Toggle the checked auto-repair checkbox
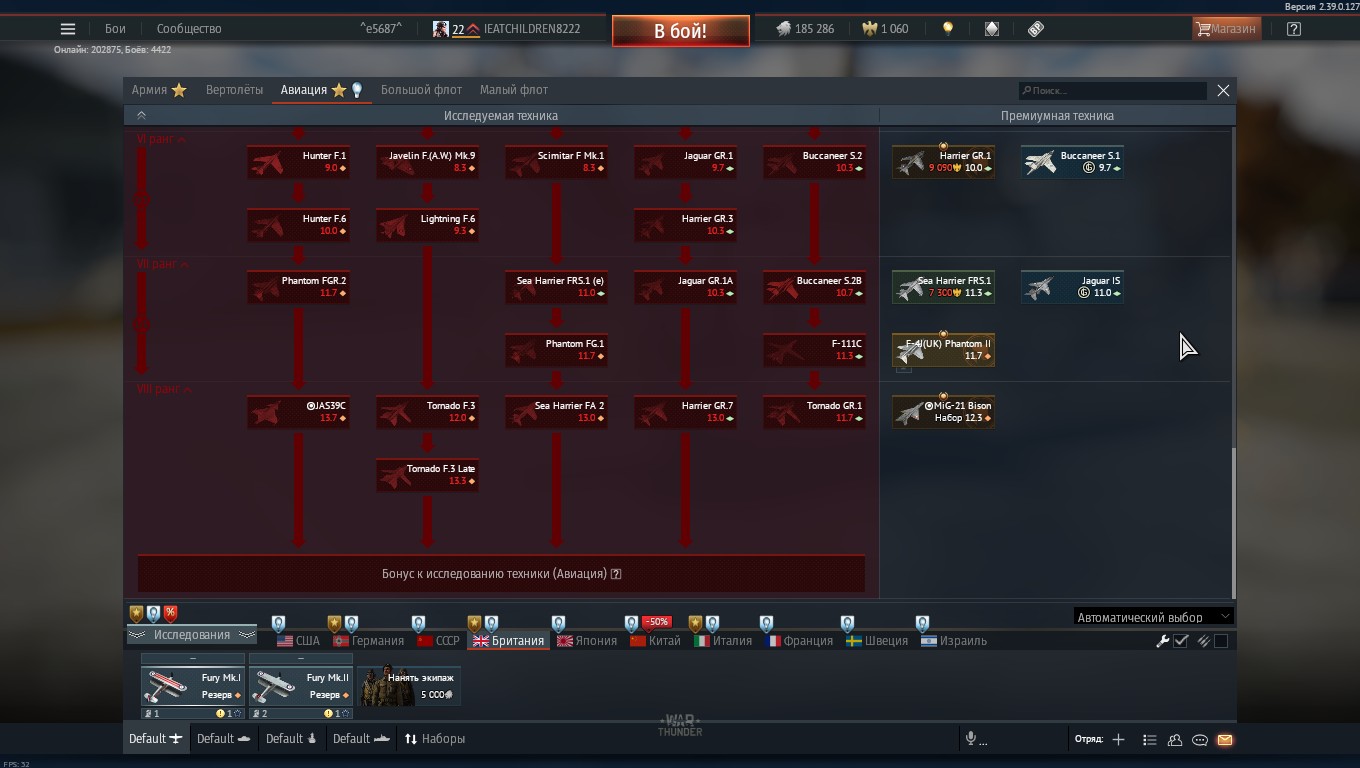Image resolution: width=1360 pixels, height=768 pixels. [1181, 641]
